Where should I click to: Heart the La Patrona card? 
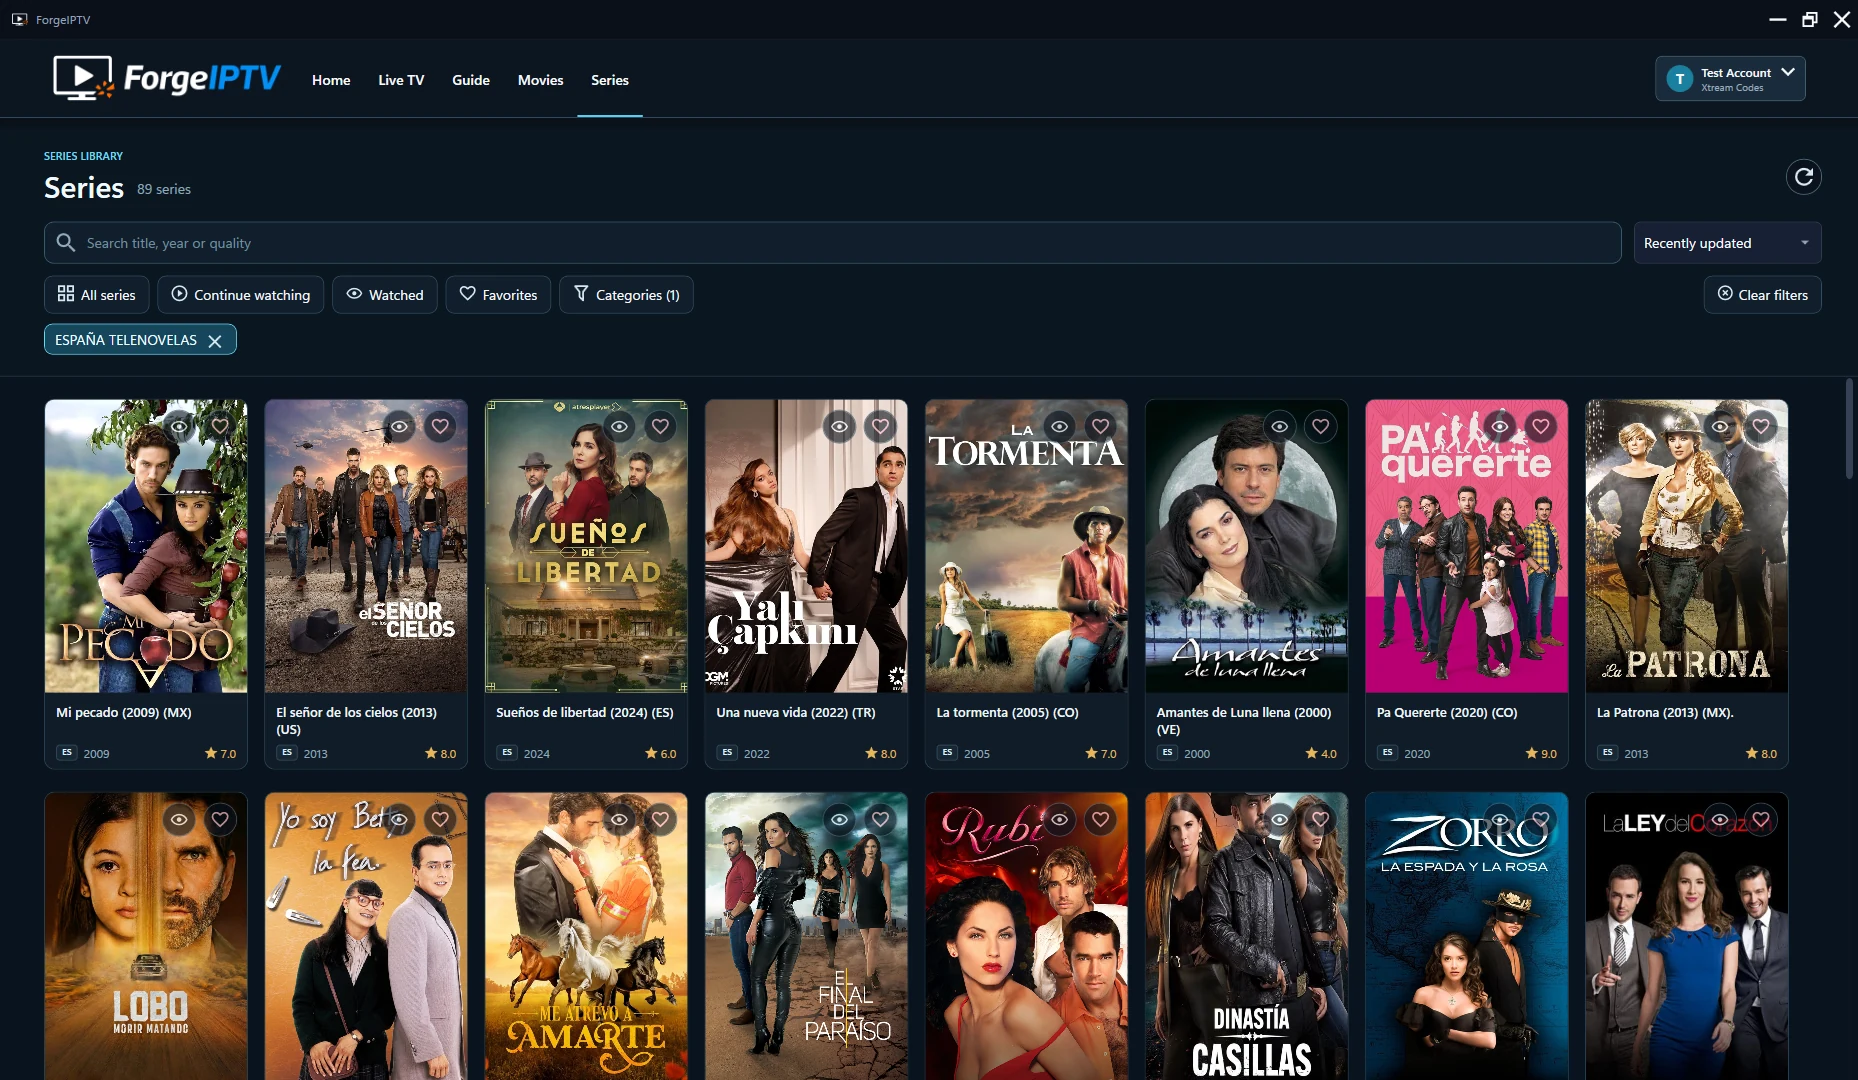pos(1760,426)
